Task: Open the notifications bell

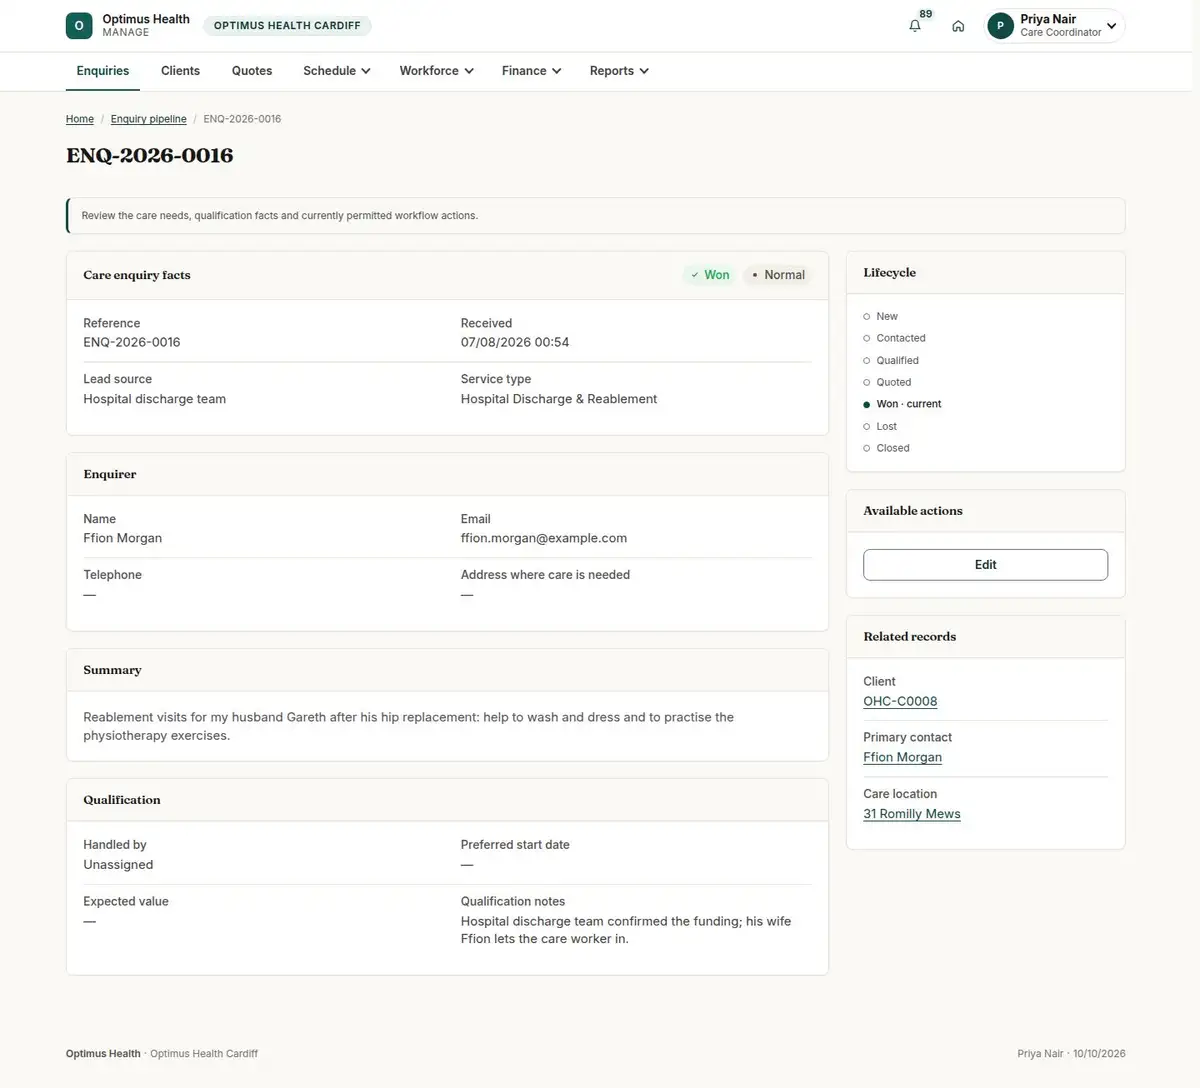Action: (x=915, y=26)
